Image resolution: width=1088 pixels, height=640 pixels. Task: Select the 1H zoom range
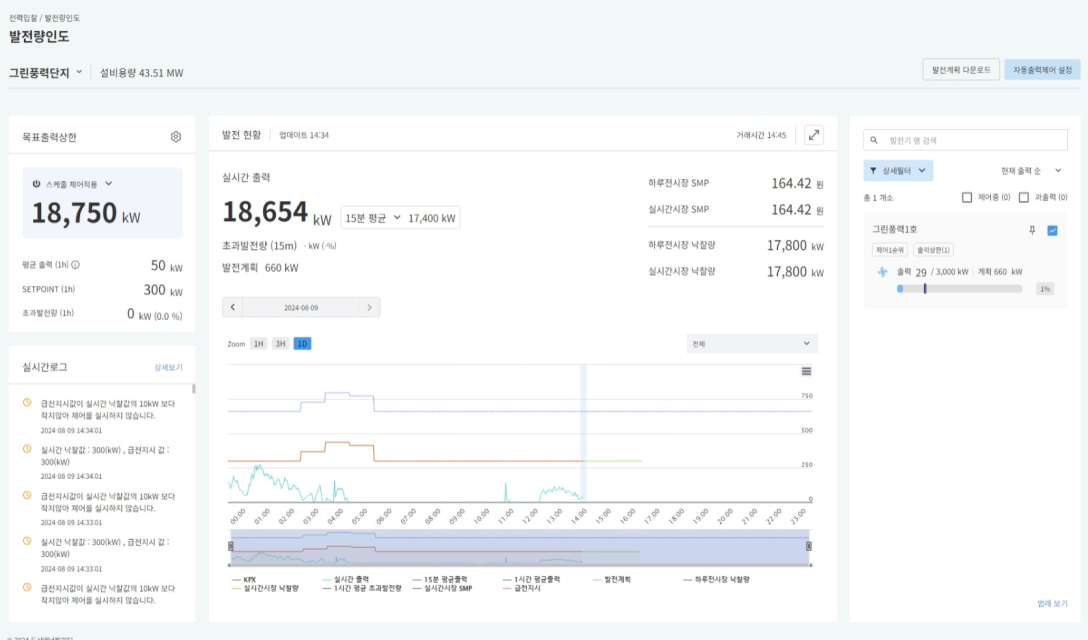[x=258, y=344]
